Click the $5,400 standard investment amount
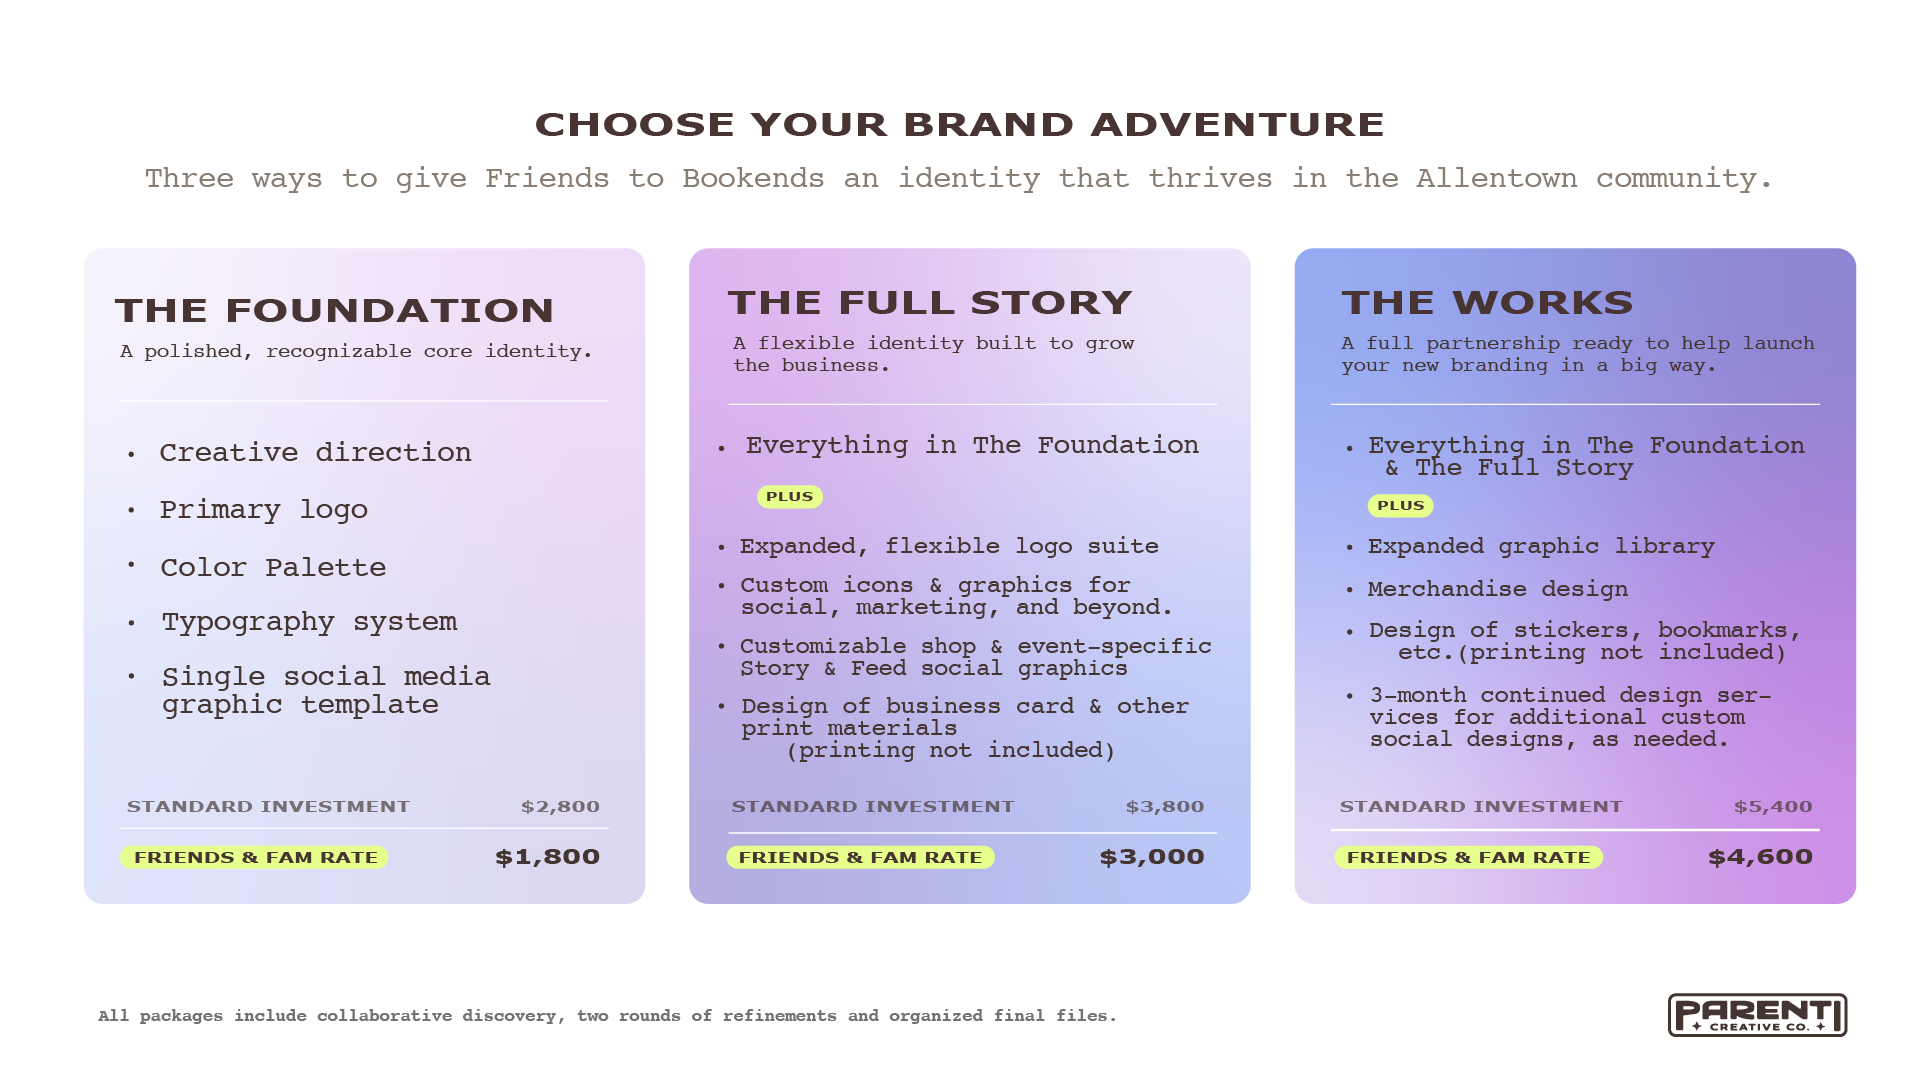The width and height of the screenshot is (1920, 1080). click(1773, 807)
